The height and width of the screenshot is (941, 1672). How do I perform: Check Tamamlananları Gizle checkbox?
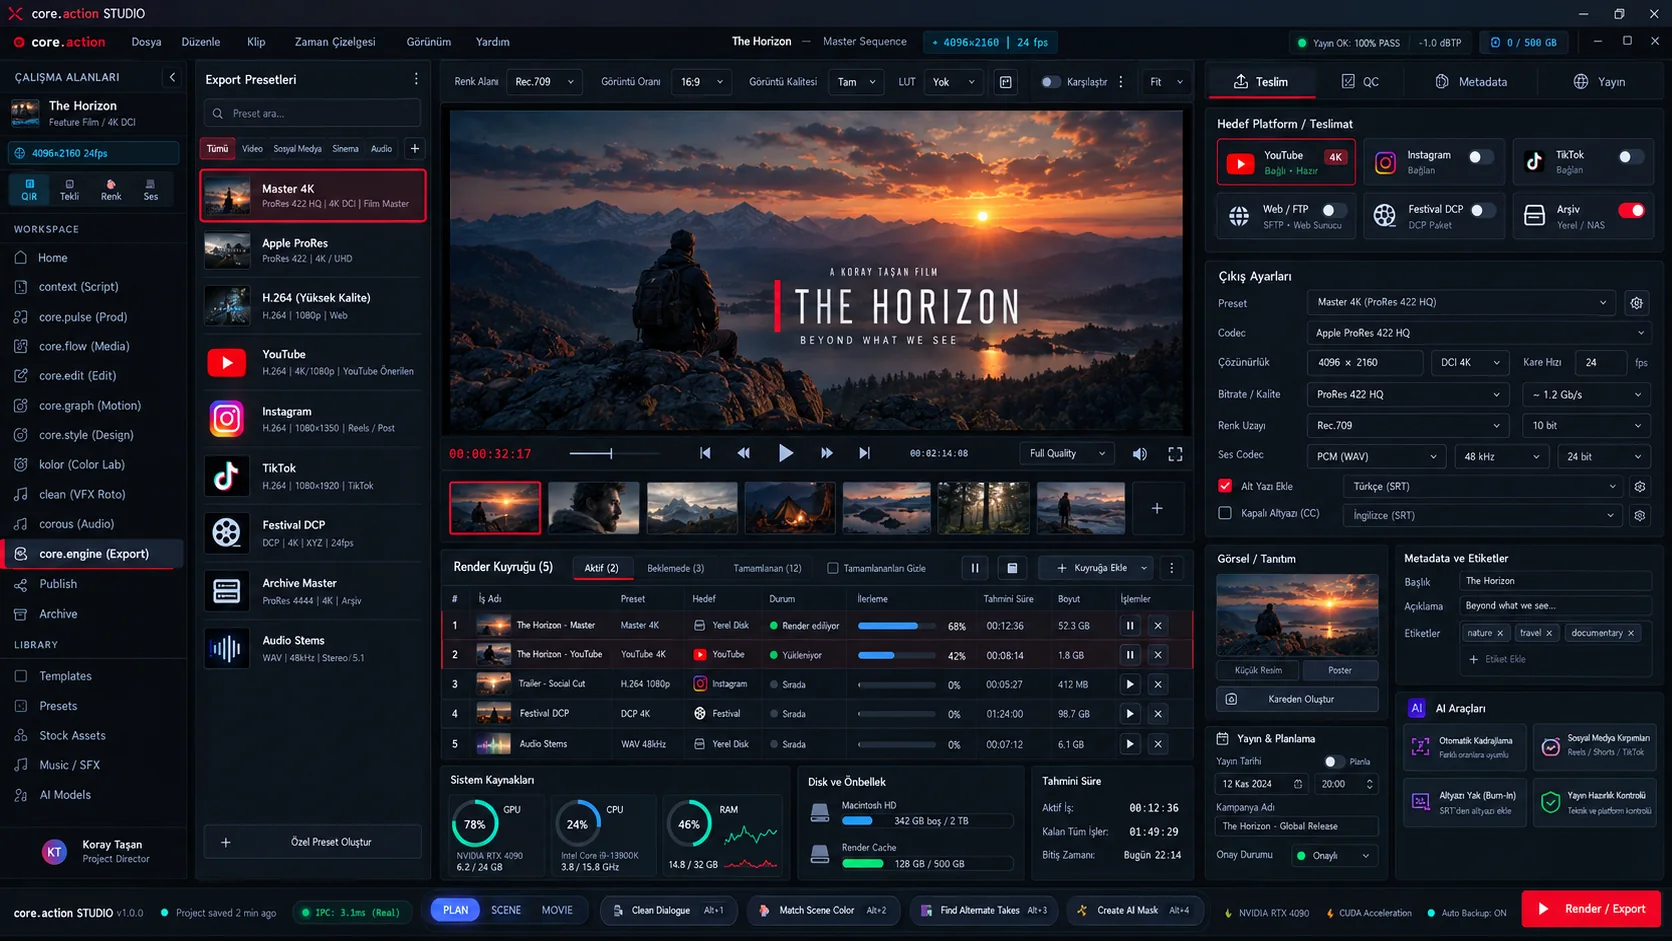832,568
